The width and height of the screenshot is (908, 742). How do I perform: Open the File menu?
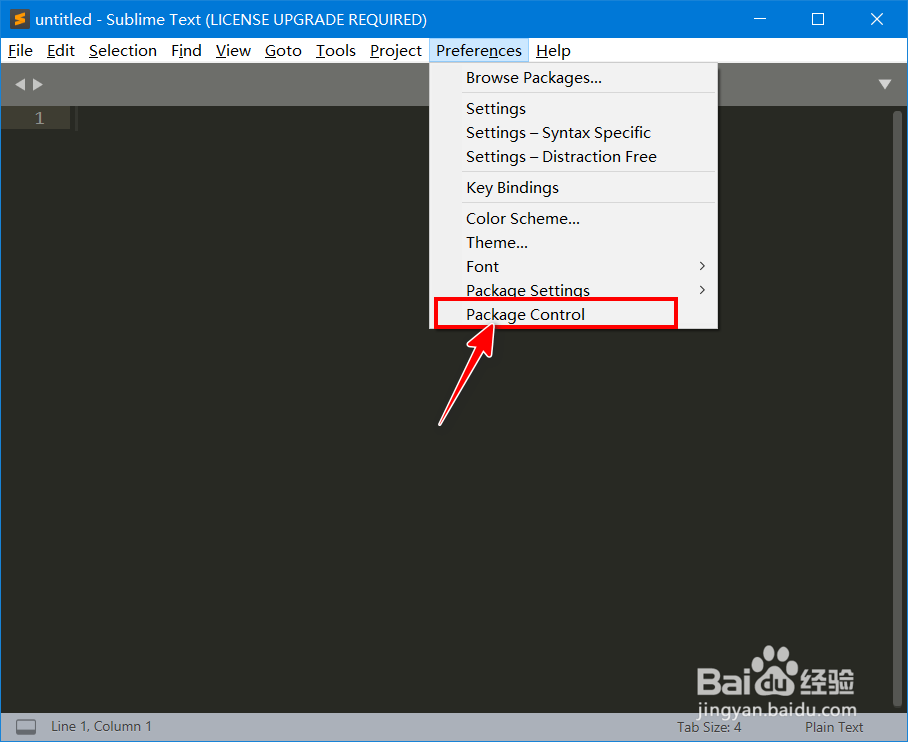(x=20, y=51)
